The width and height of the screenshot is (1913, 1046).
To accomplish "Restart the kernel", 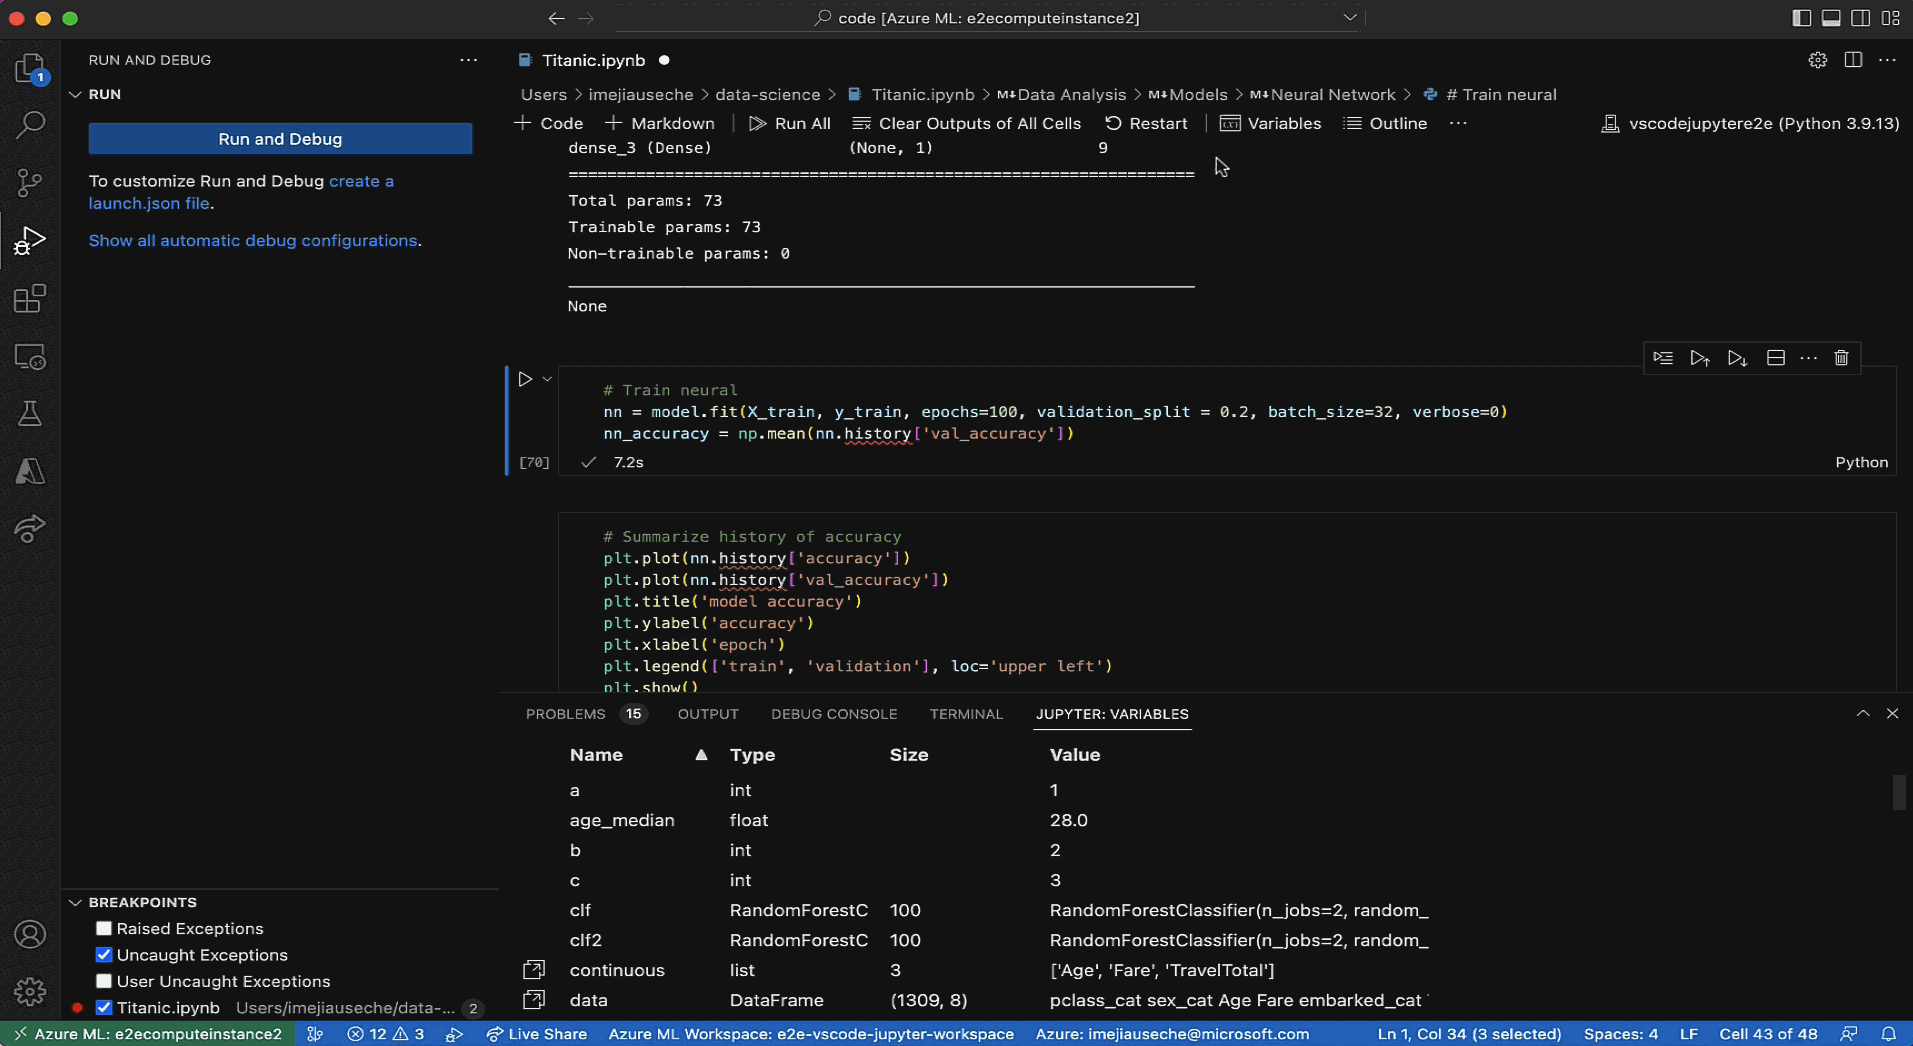I will [1146, 123].
